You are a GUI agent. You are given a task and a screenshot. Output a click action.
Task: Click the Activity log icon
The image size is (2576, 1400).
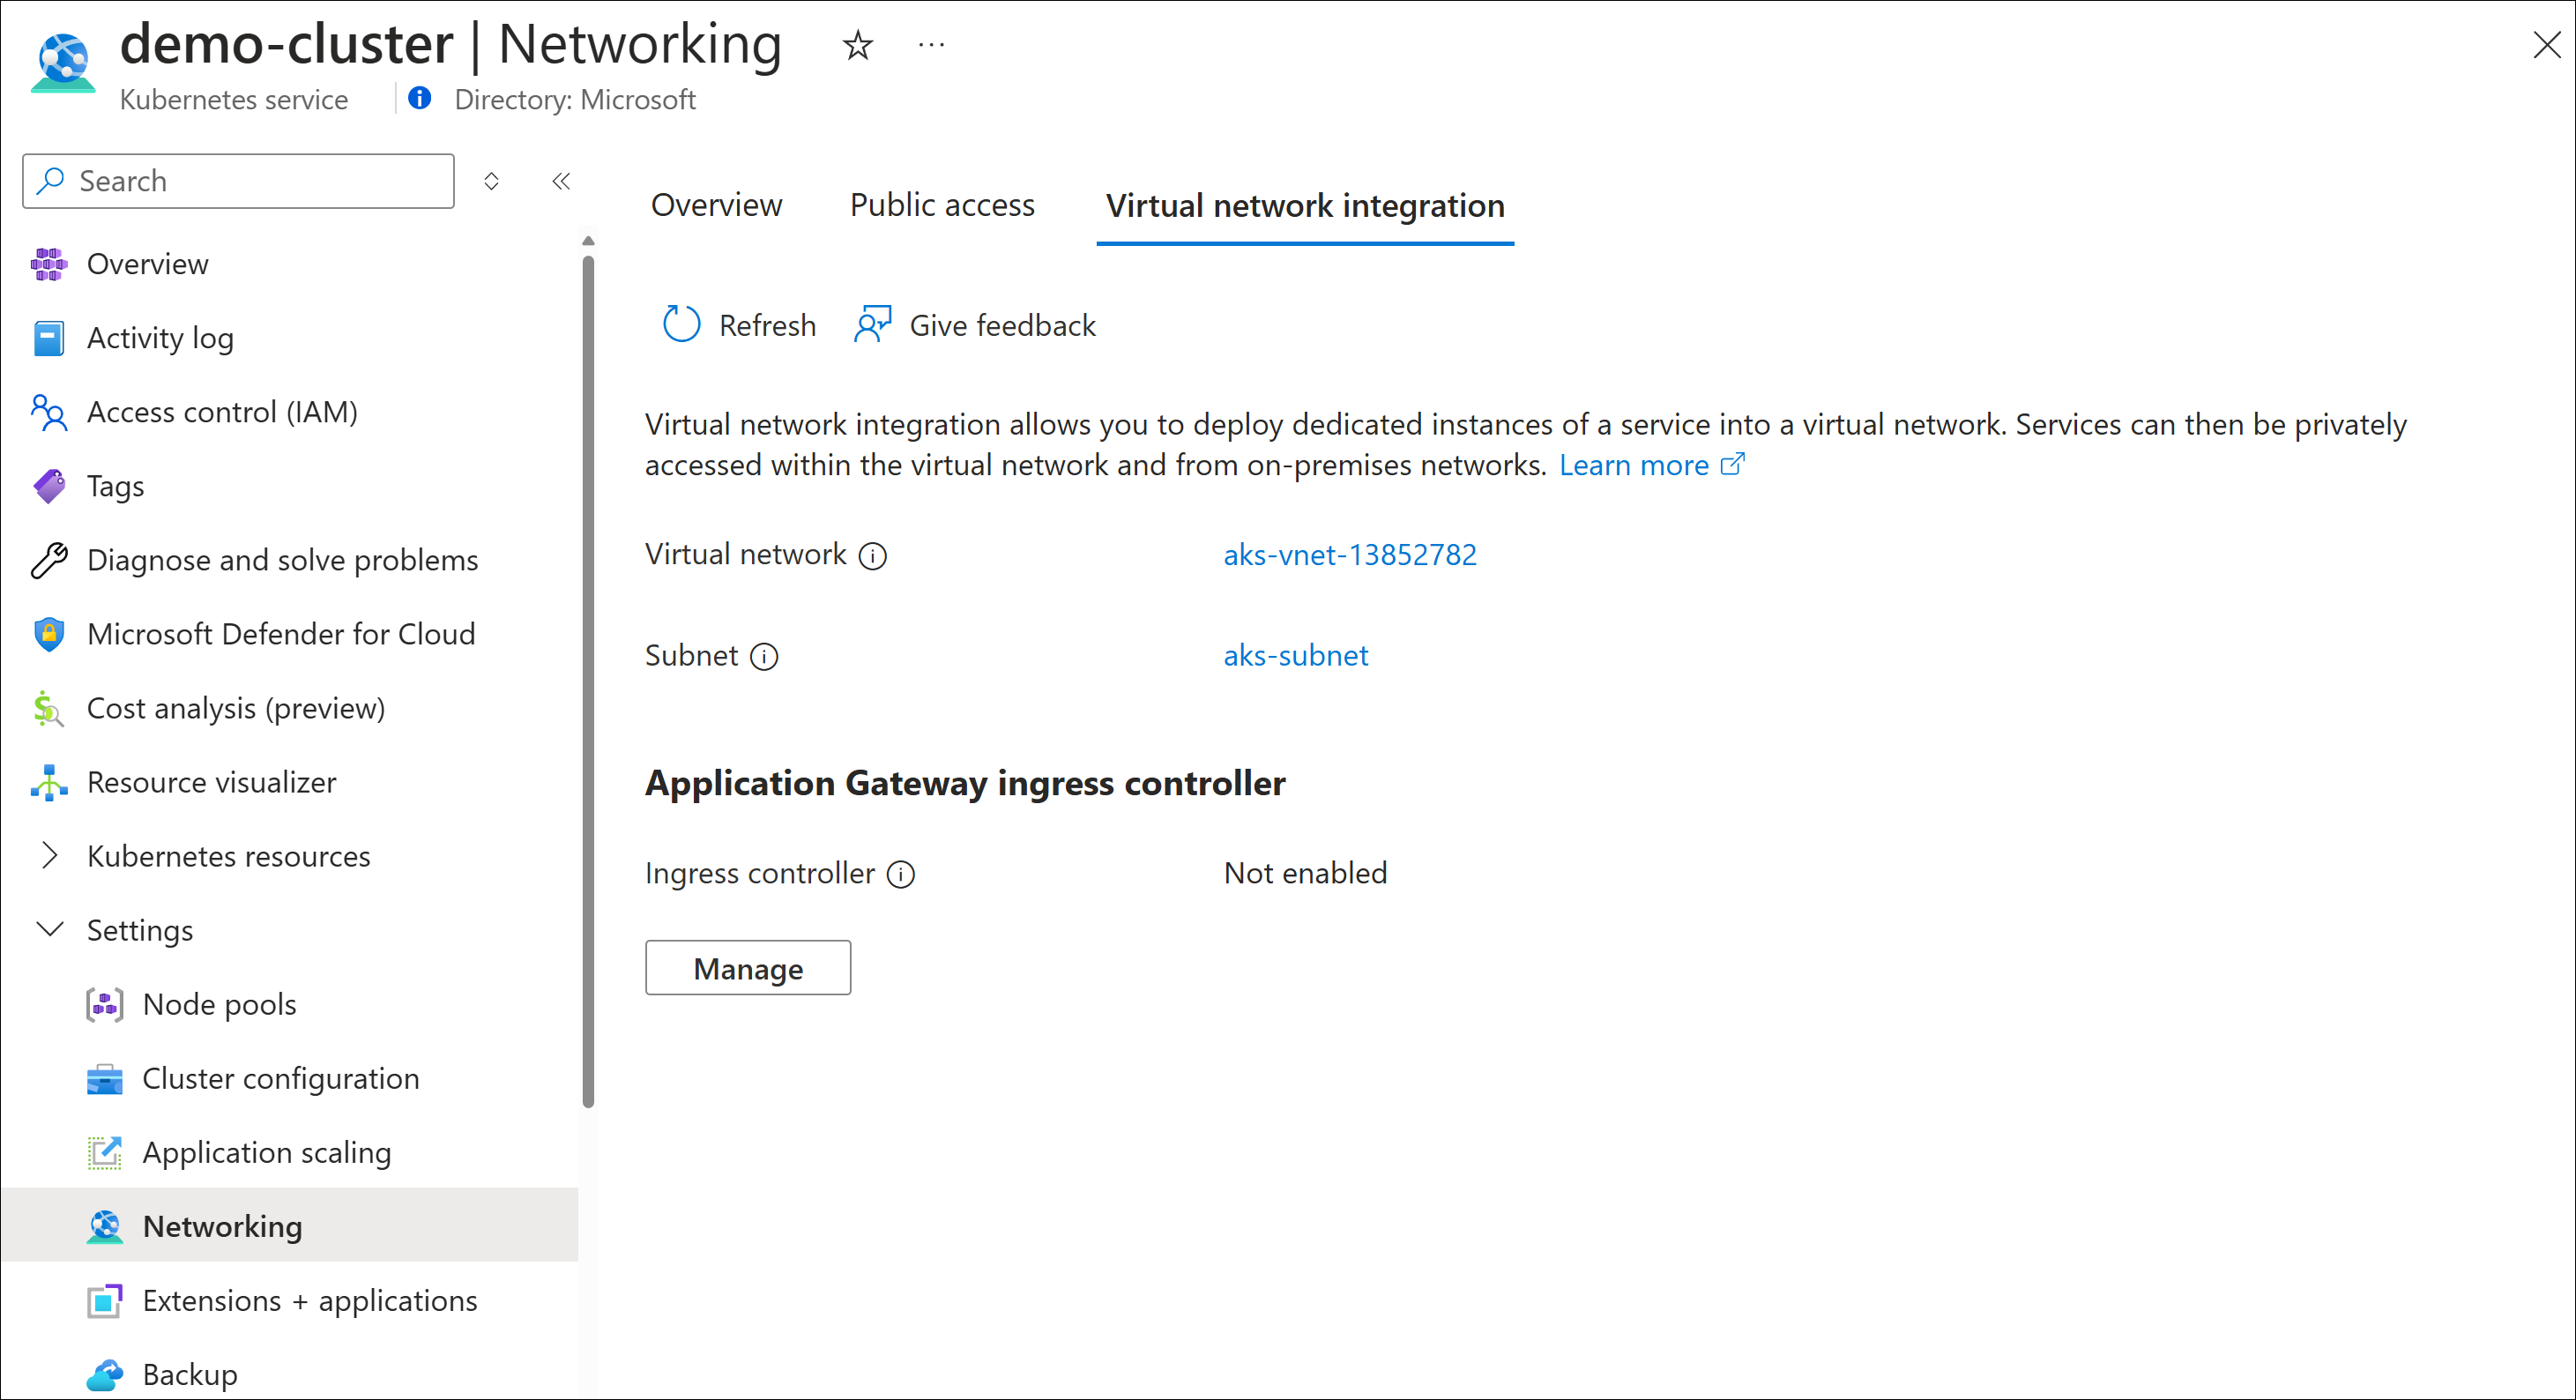[x=47, y=338]
